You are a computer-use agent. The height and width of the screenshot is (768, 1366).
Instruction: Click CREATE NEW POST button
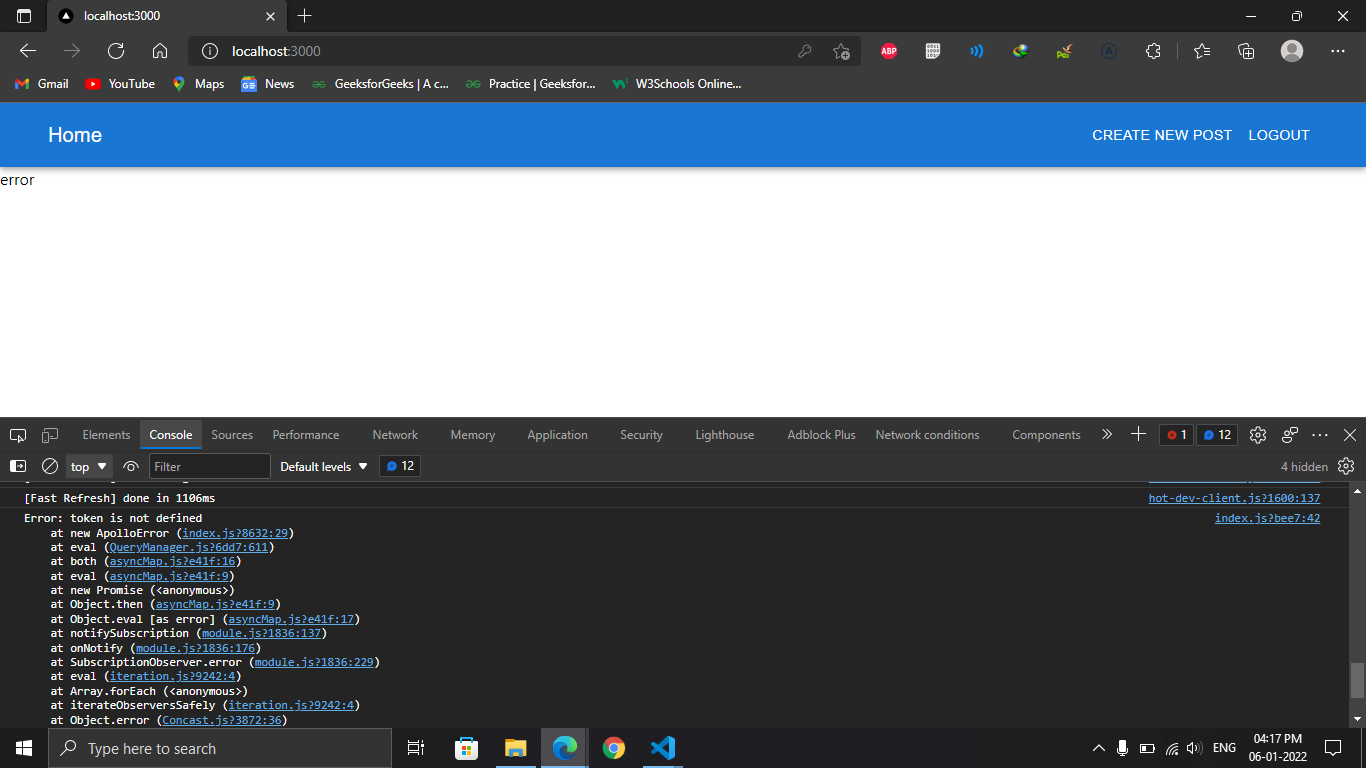(1162, 135)
